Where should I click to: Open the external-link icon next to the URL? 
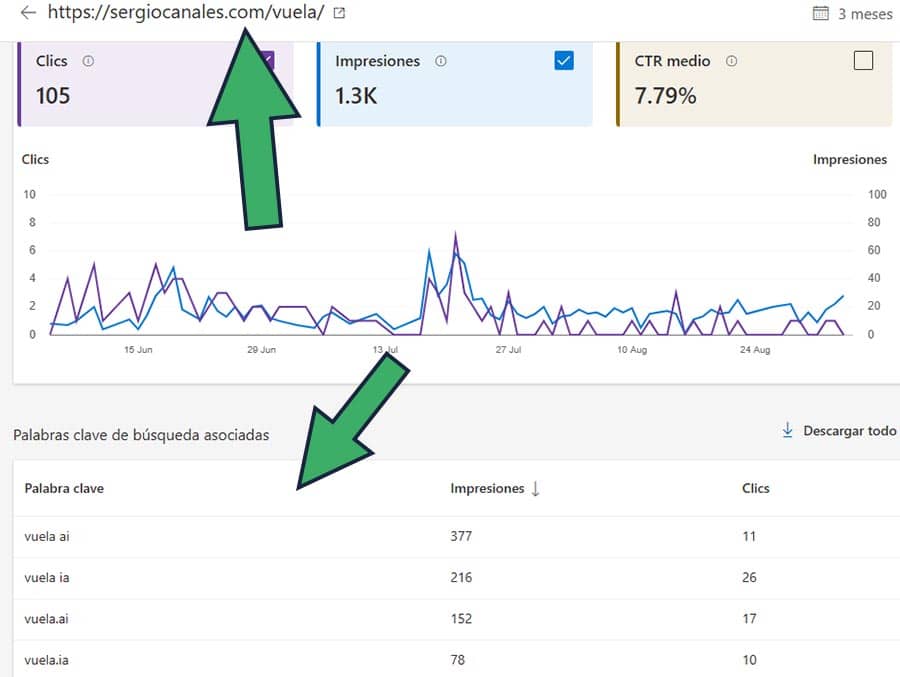pos(338,14)
